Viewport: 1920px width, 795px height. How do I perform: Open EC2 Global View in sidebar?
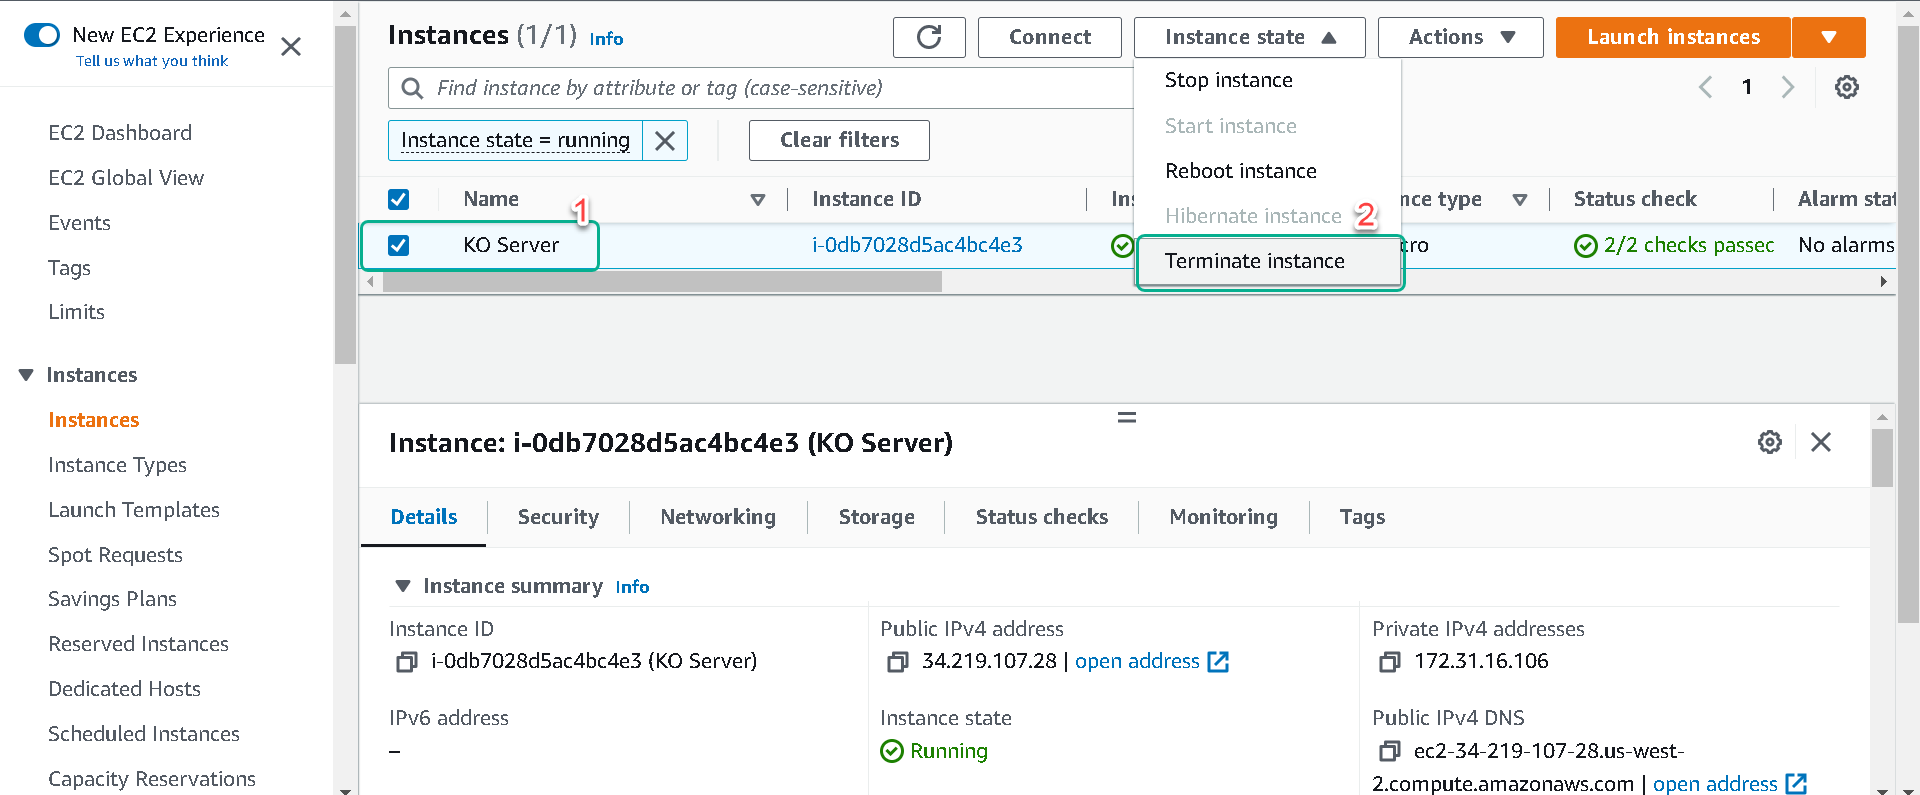click(x=126, y=178)
